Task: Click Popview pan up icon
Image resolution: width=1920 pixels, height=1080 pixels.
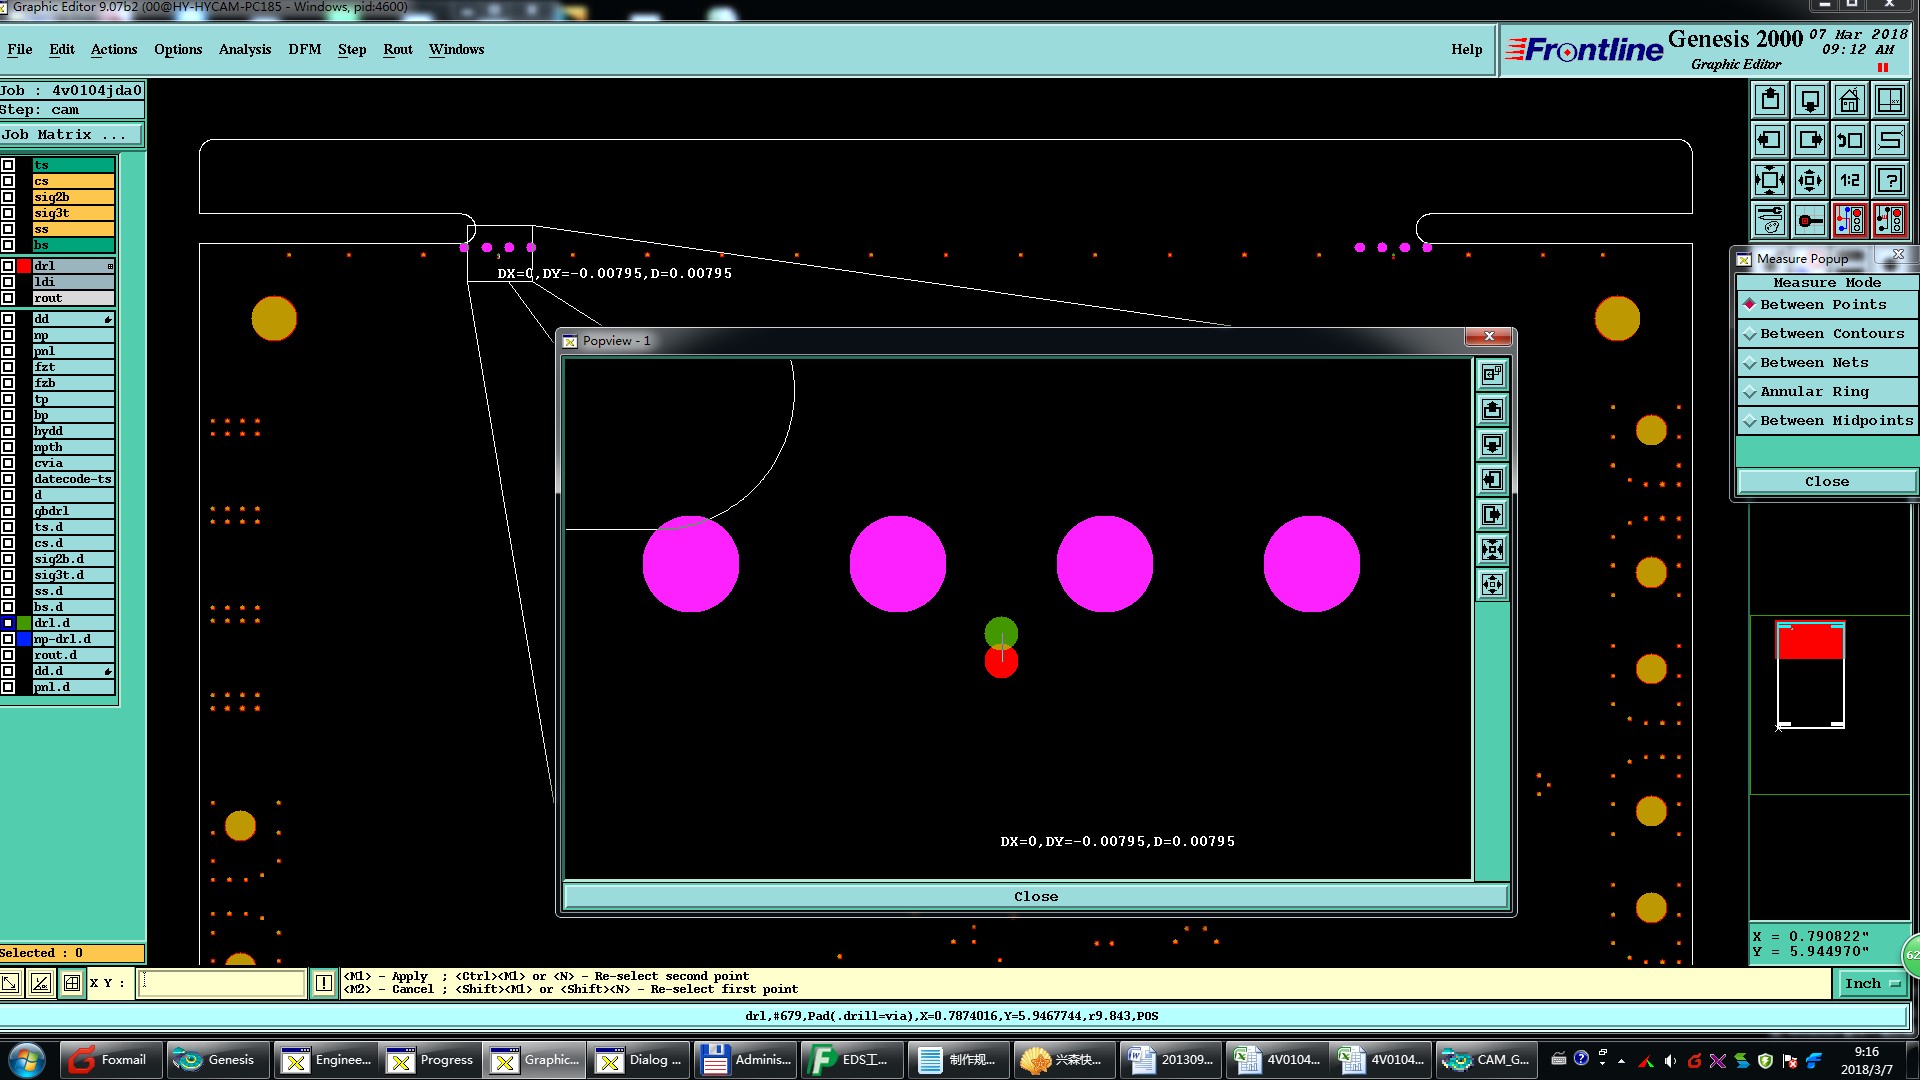Action: coord(1492,409)
